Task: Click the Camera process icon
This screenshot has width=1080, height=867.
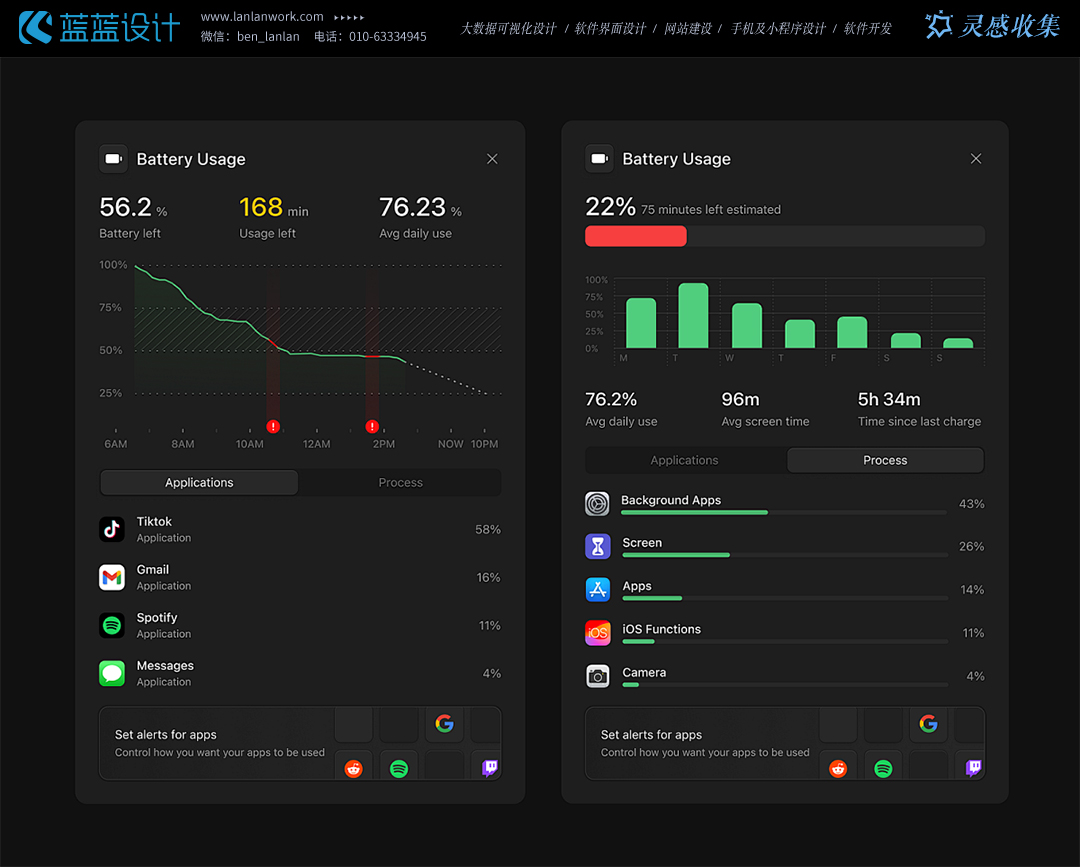Action: pyautogui.click(x=597, y=676)
